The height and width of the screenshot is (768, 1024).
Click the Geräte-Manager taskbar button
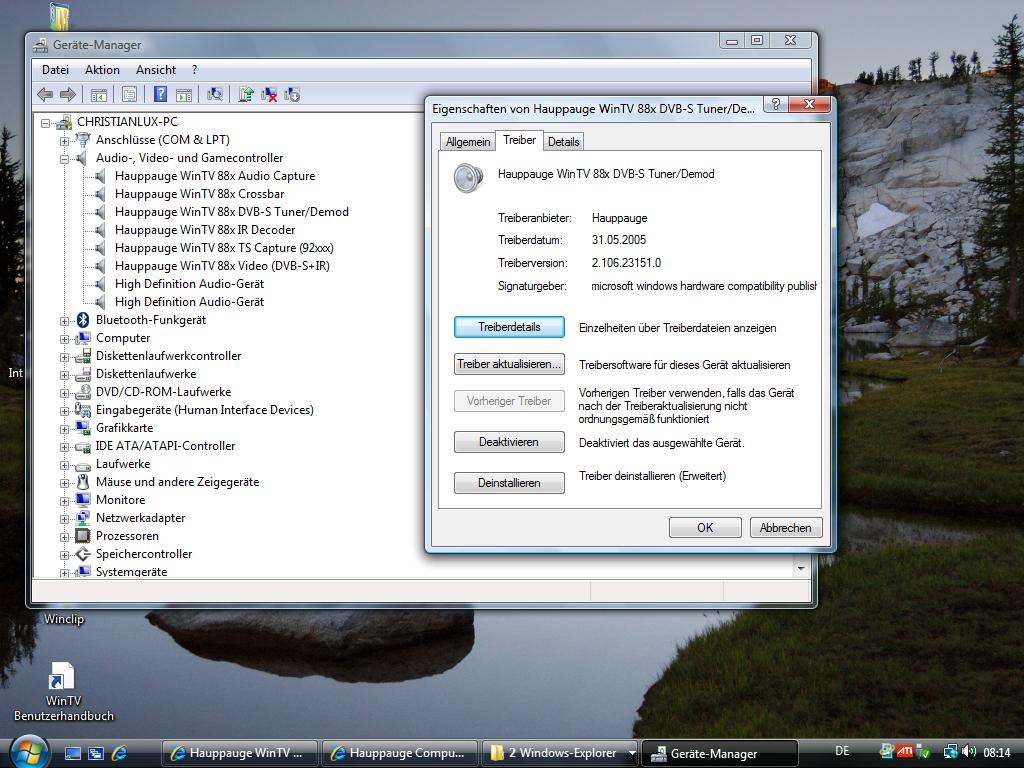pyautogui.click(x=720, y=753)
